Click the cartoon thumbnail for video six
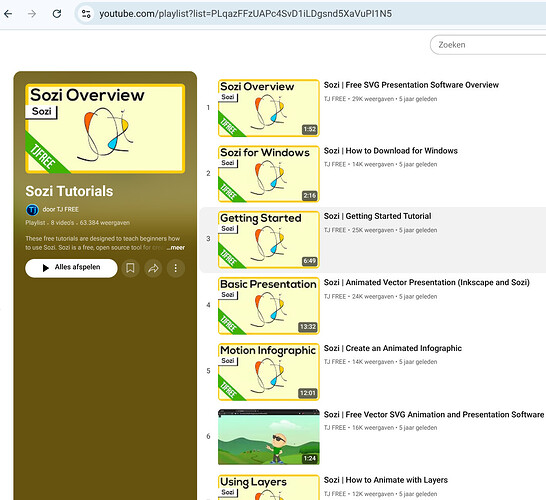The height and width of the screenshot is (500, 546). pos(269,437)
